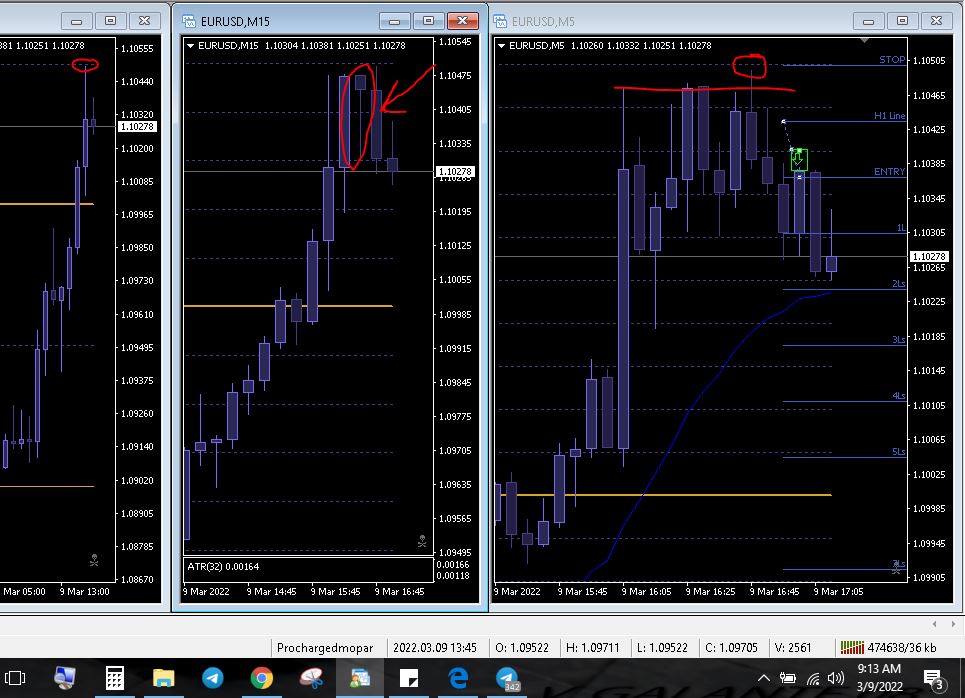Open the Snipping Tool scissors icon
Image resolution: width=965 pixels, height=698 pixels.
click(x=311, y=678)
